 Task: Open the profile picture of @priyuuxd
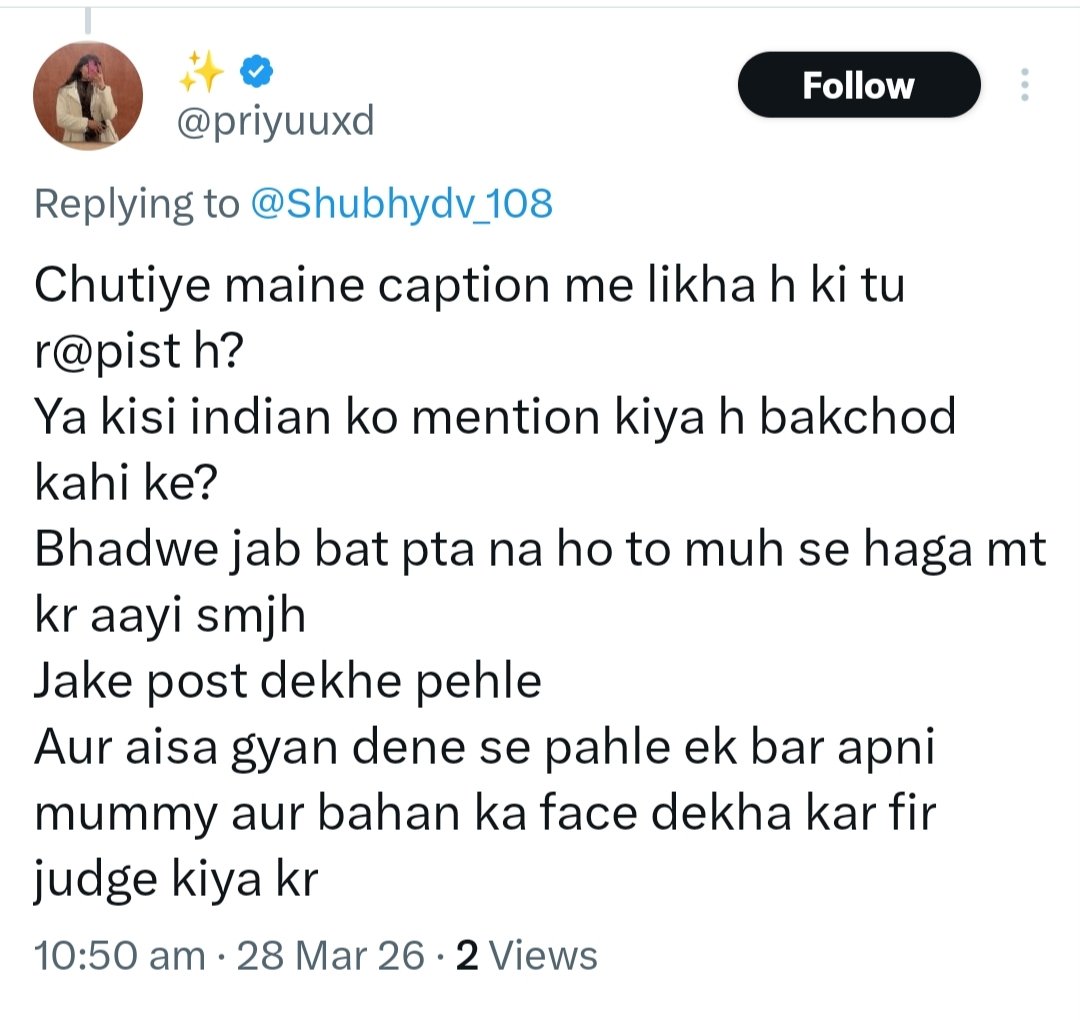tap(88, 96)
